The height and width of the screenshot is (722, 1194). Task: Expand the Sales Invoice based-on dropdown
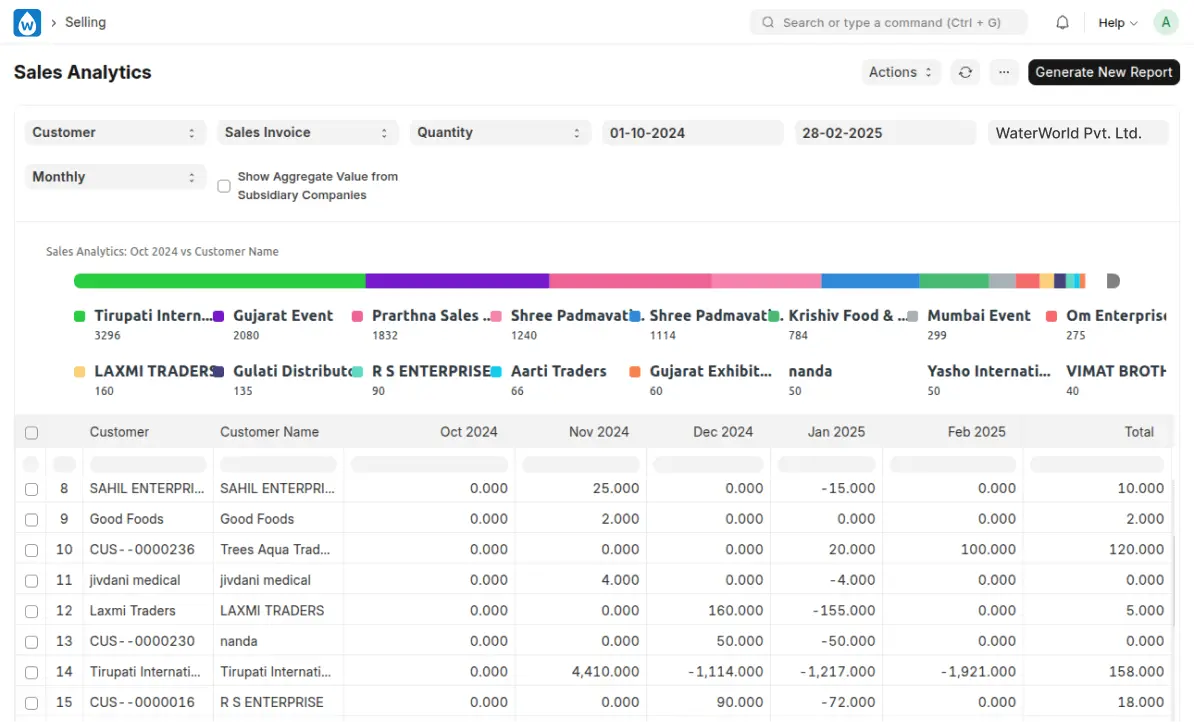[307, 133]
